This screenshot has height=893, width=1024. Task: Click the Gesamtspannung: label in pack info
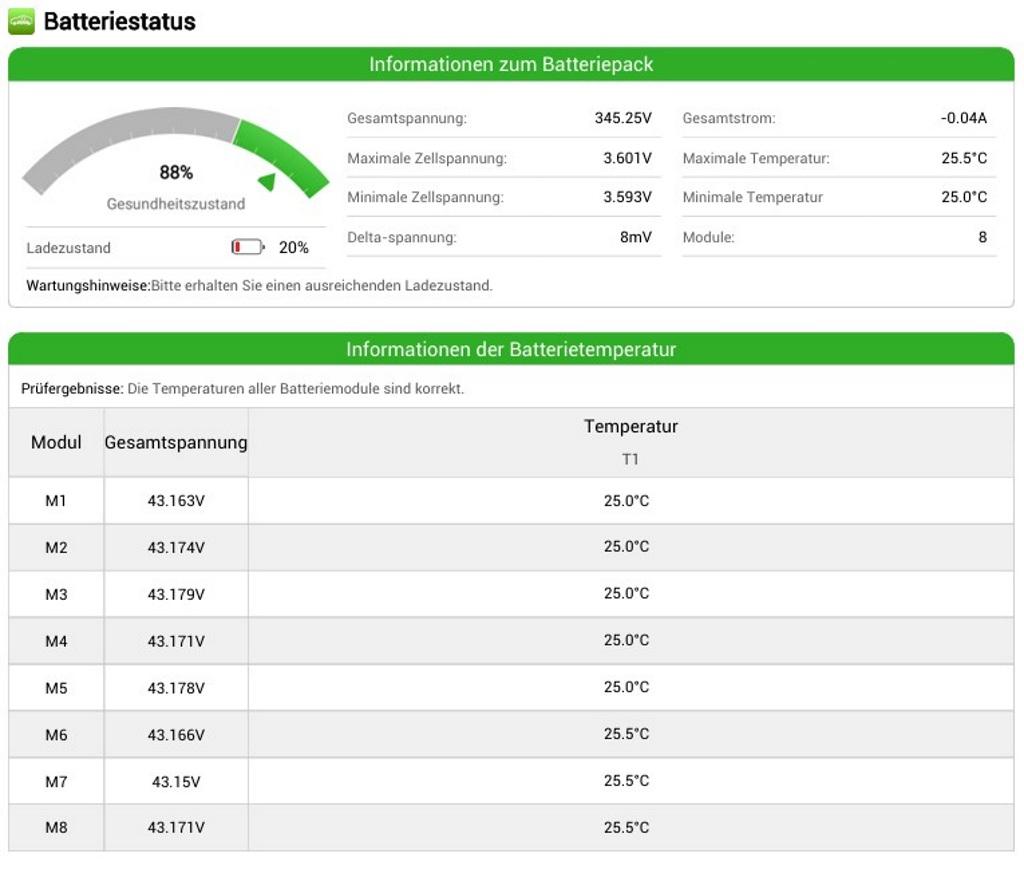click(x=407, y=118)
